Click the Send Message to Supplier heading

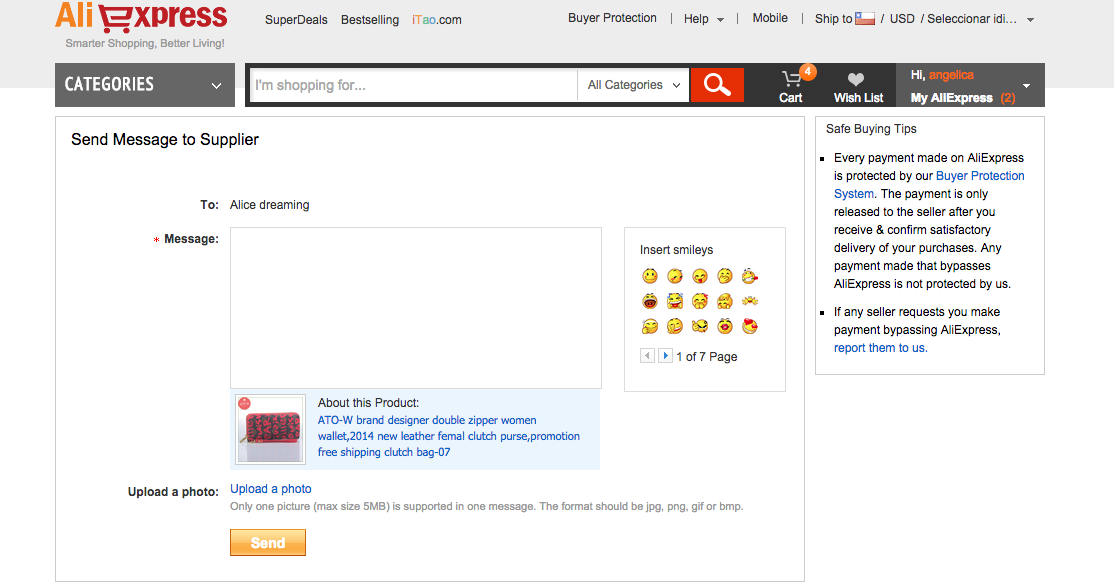coord(165,139)
